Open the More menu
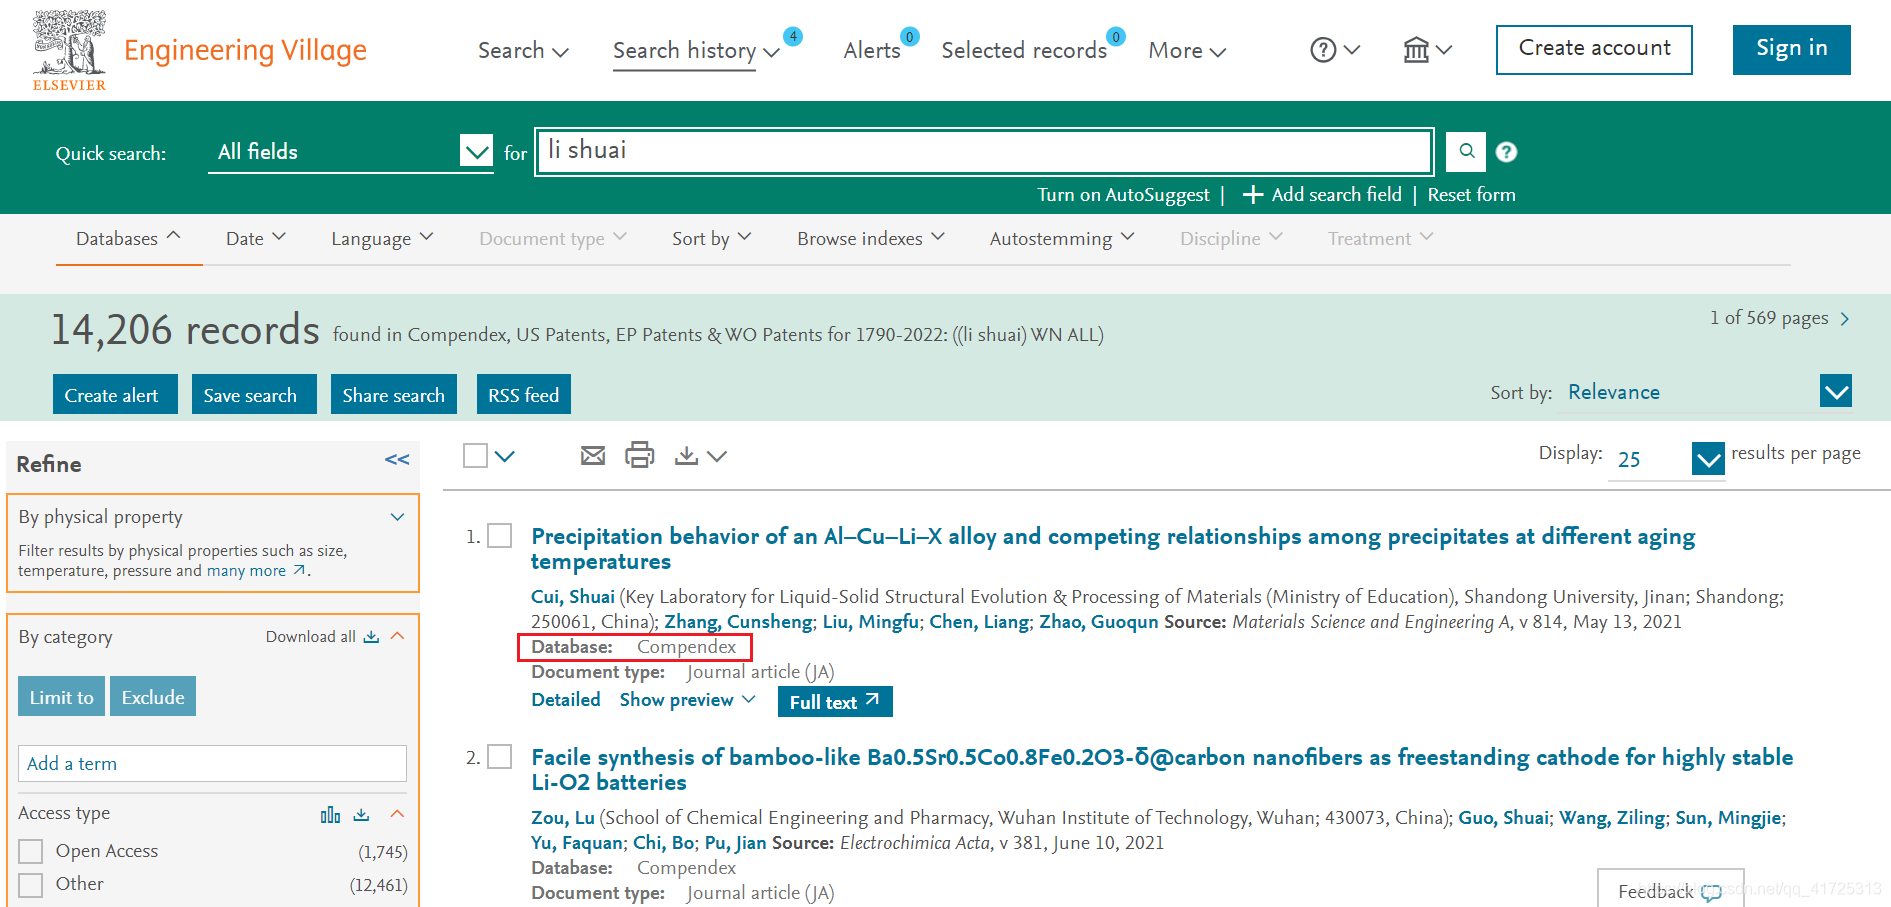The height and width of the screenshot is (907, 1891). pyautogui.click(x=1187, y=51)
